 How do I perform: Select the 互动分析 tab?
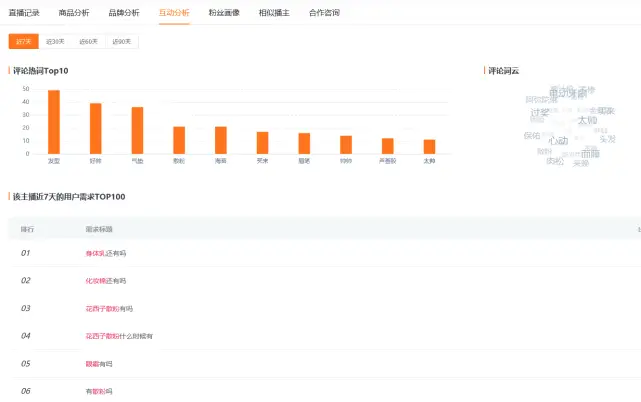[174, 13]
